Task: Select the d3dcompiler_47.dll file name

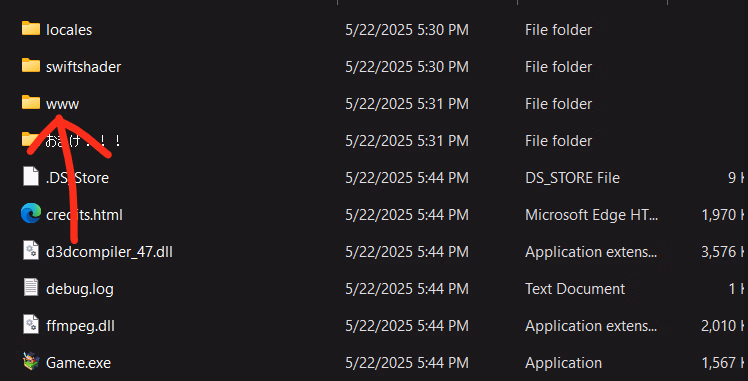Action: pyautogui.click(x=109, y=252)
